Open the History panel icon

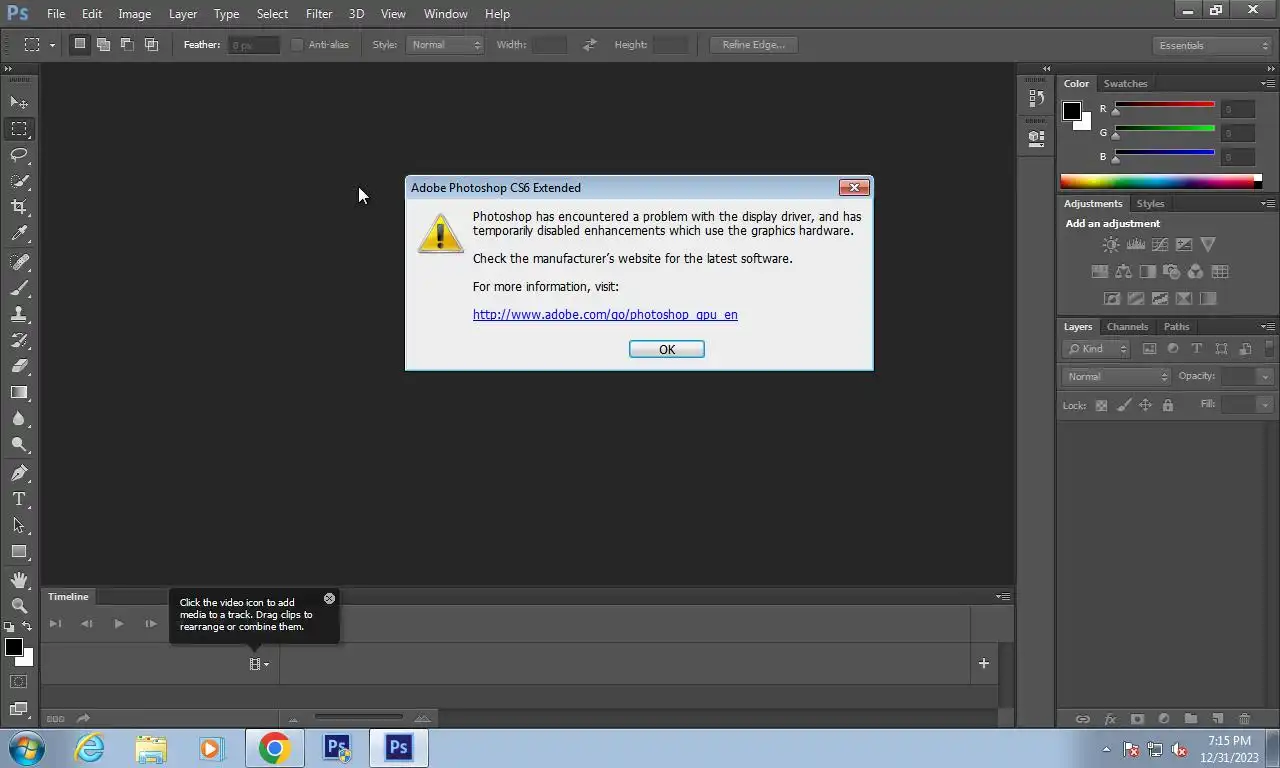(1036, 99)
